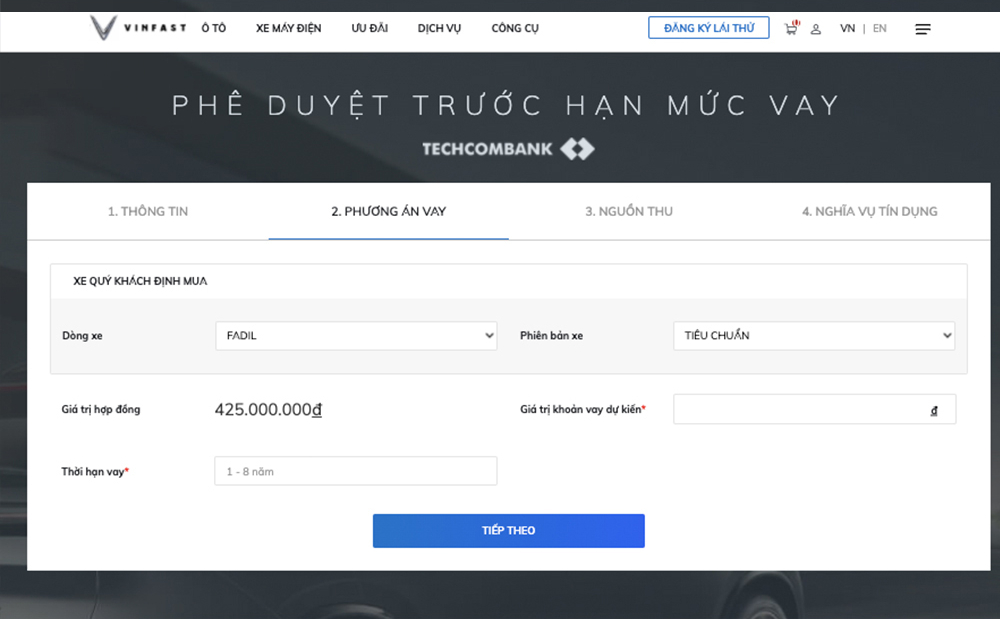Click the VinFast logo

[138, 28]
